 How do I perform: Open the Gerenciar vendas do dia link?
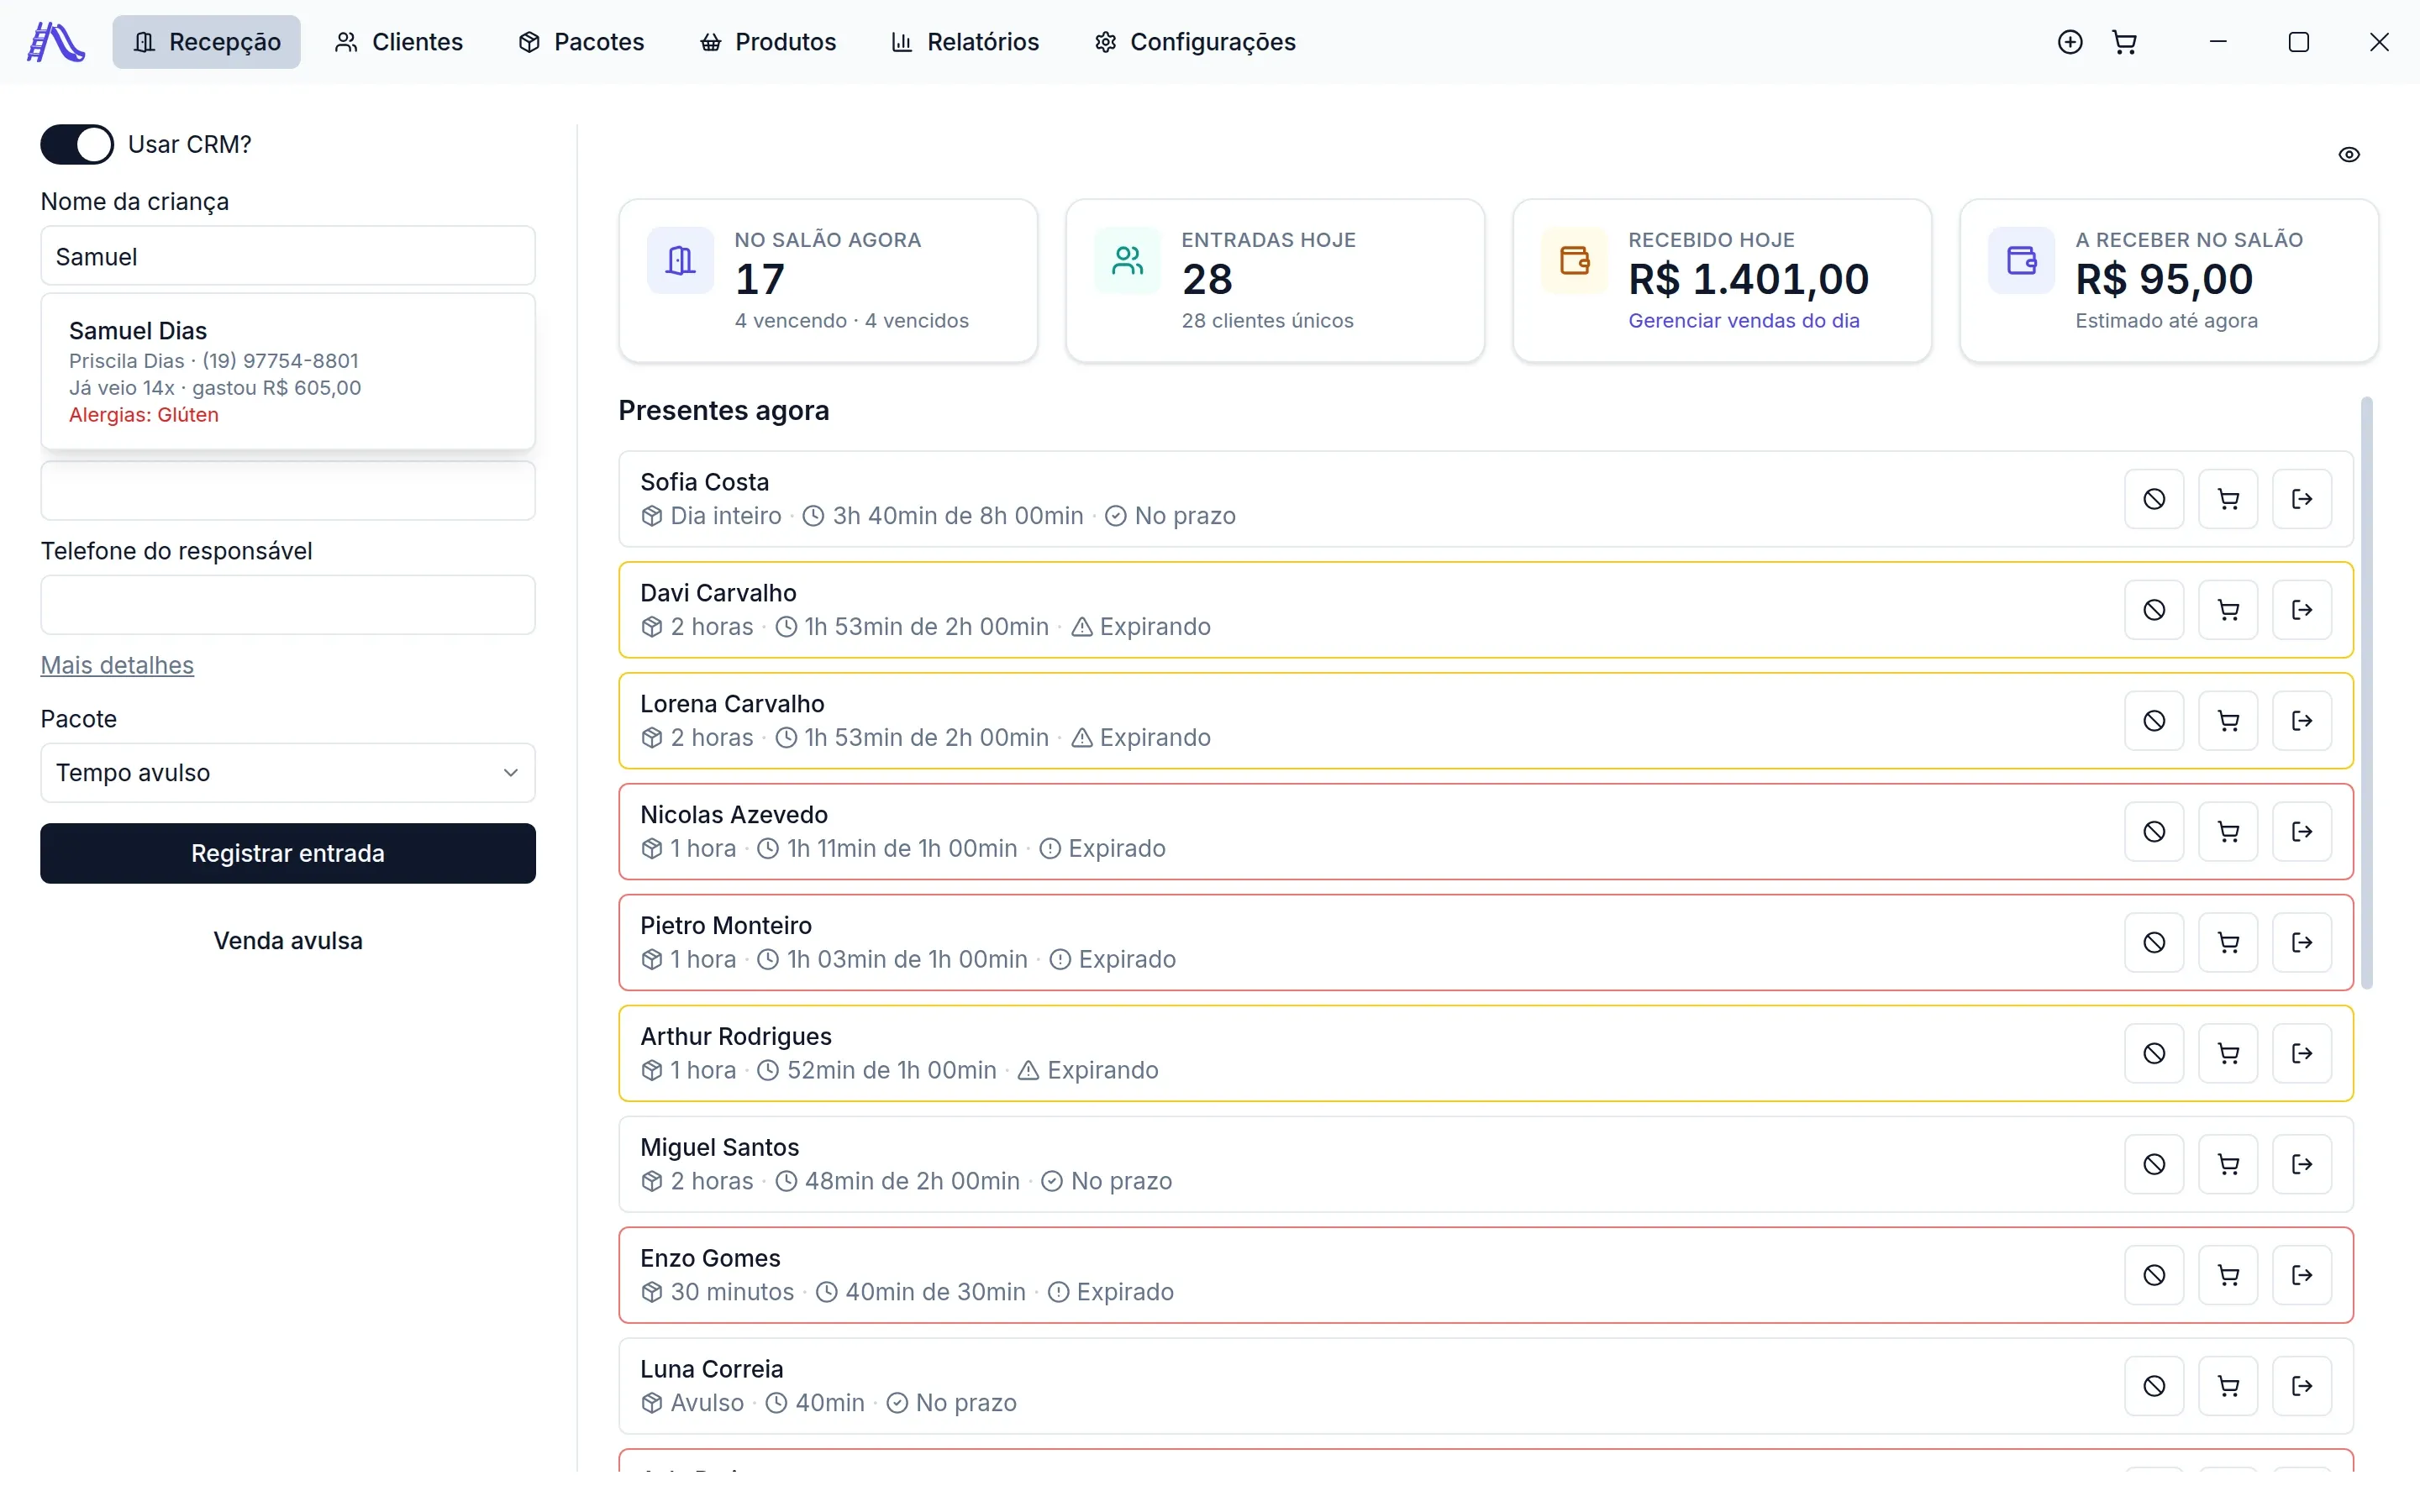click(1743, 321)
